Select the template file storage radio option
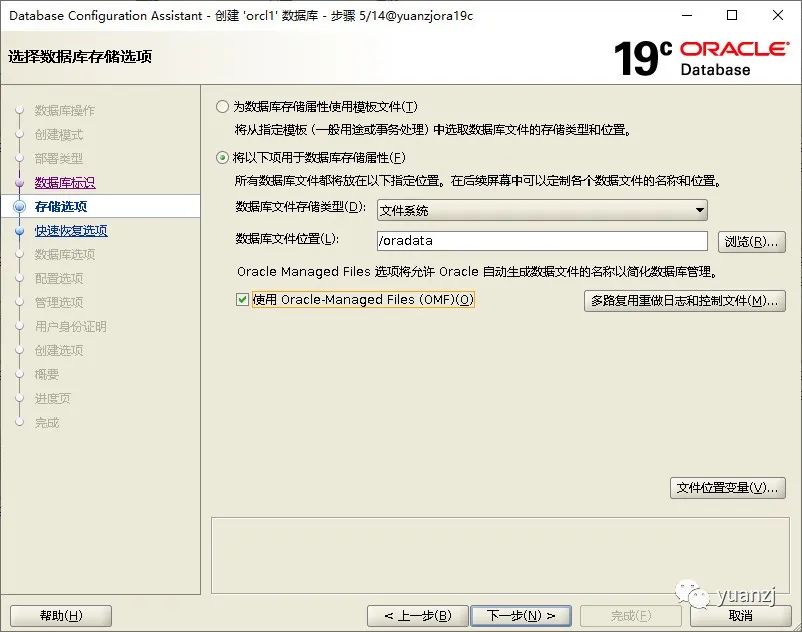 tap(222, 106)
